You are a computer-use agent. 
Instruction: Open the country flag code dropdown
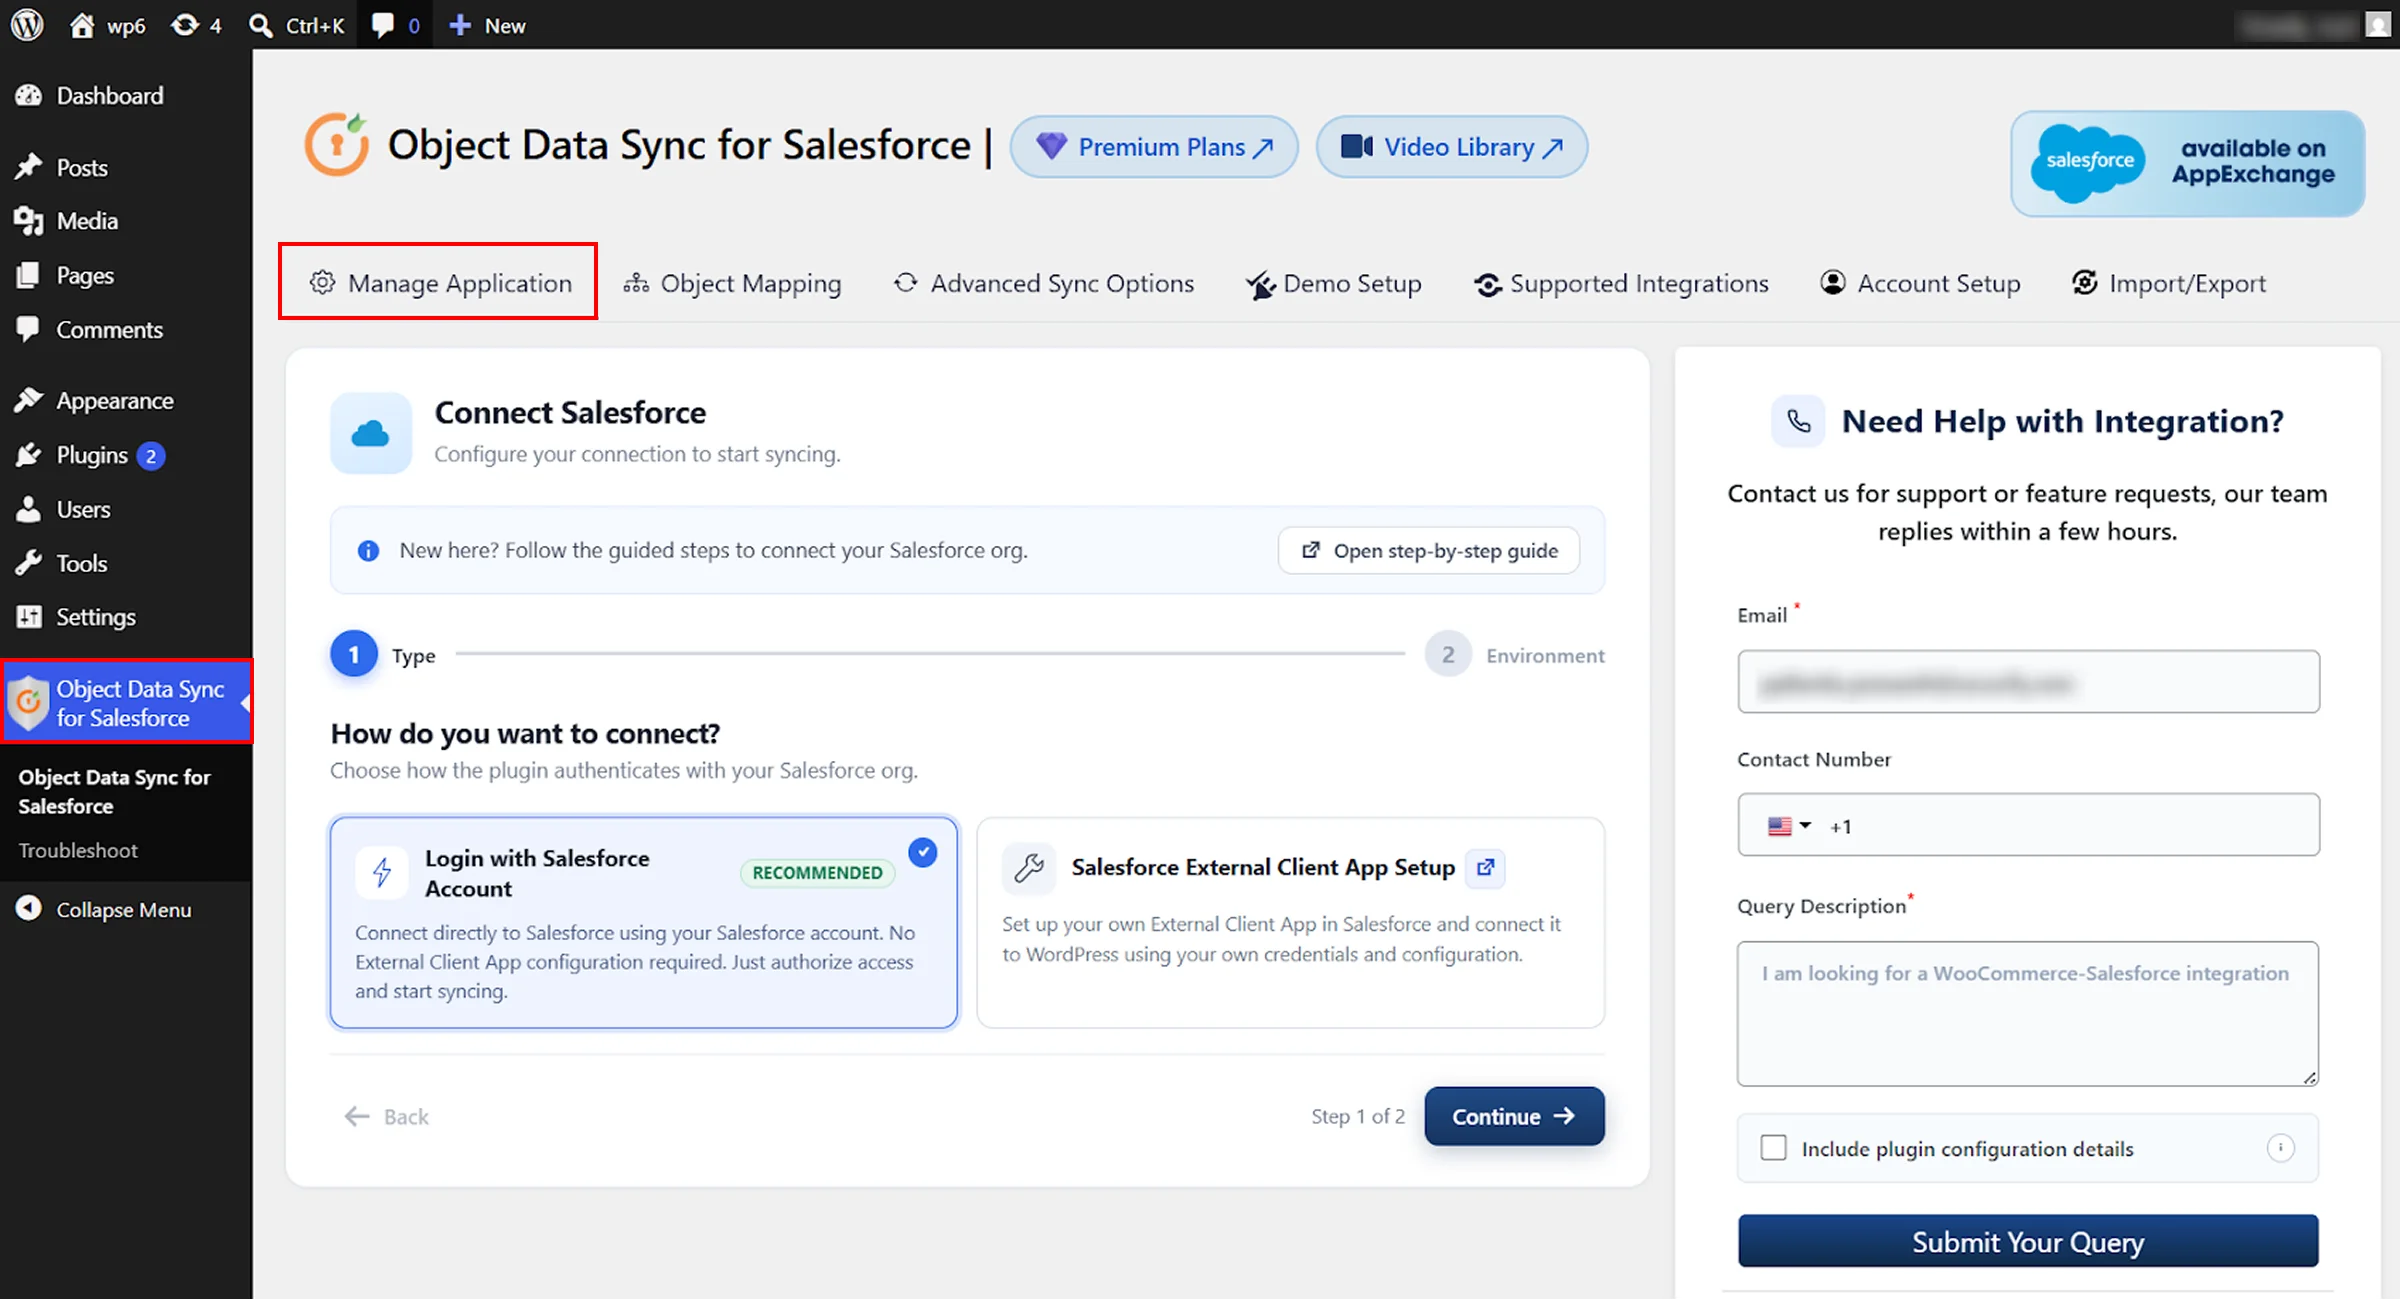pos(1789,826)
